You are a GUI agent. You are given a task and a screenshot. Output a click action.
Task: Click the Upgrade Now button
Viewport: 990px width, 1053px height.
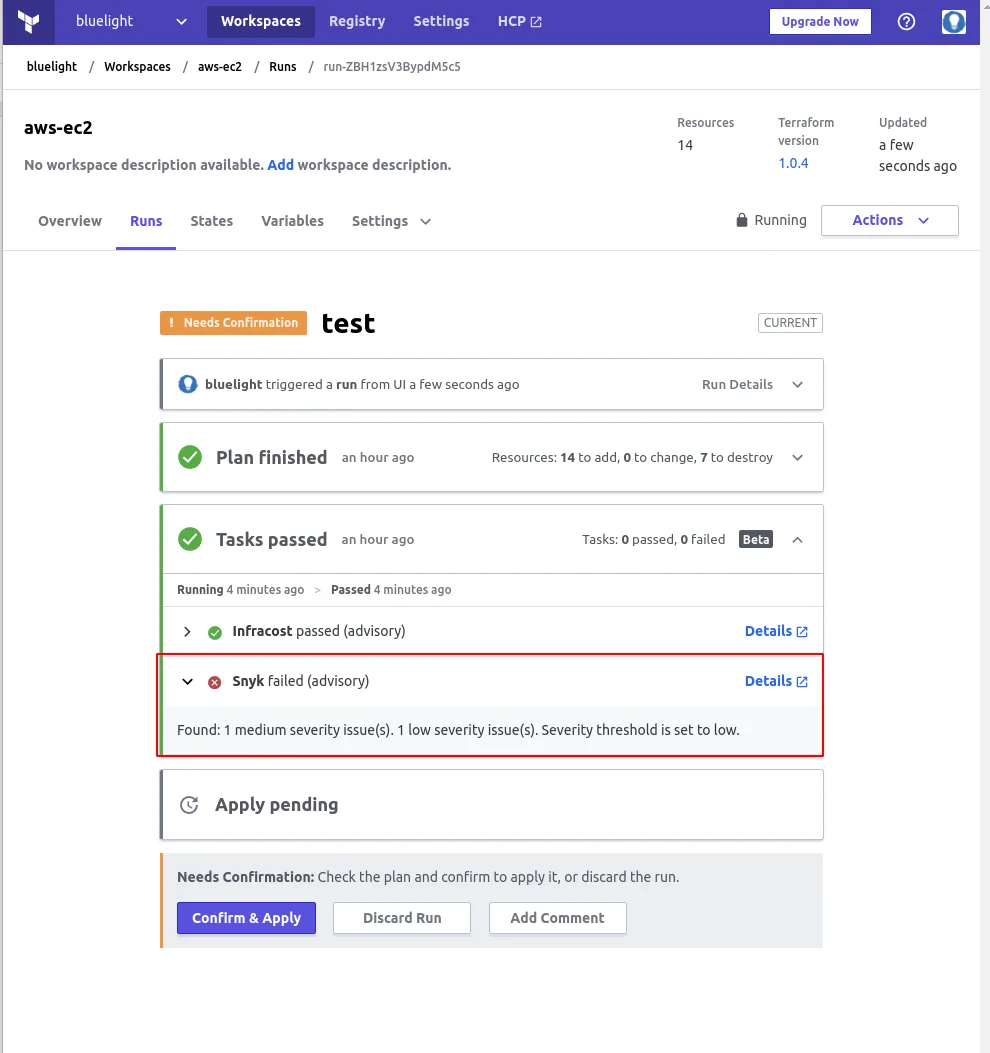point(819,21)
